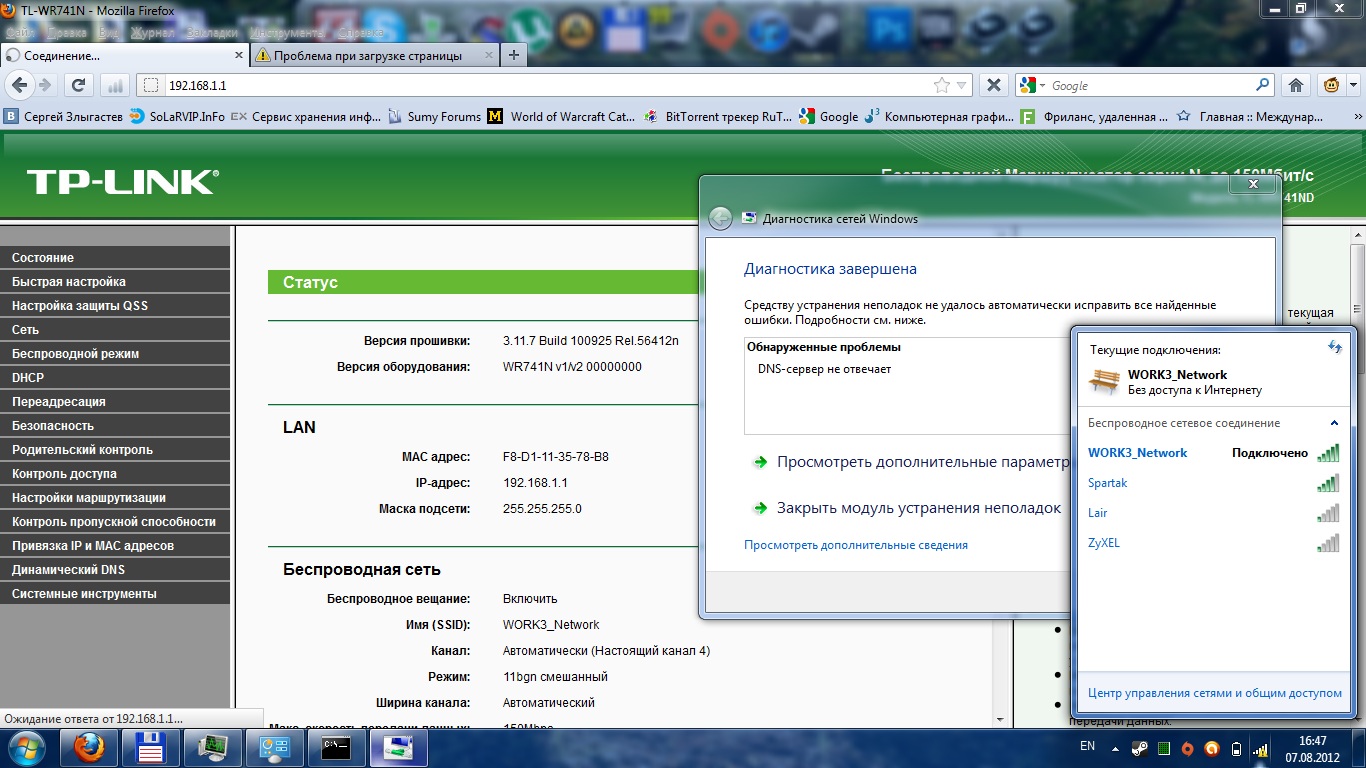This screenshot has height=768, width=1366.
Task: Click the search magnifier in the Google box
Action: (1262, 85)
